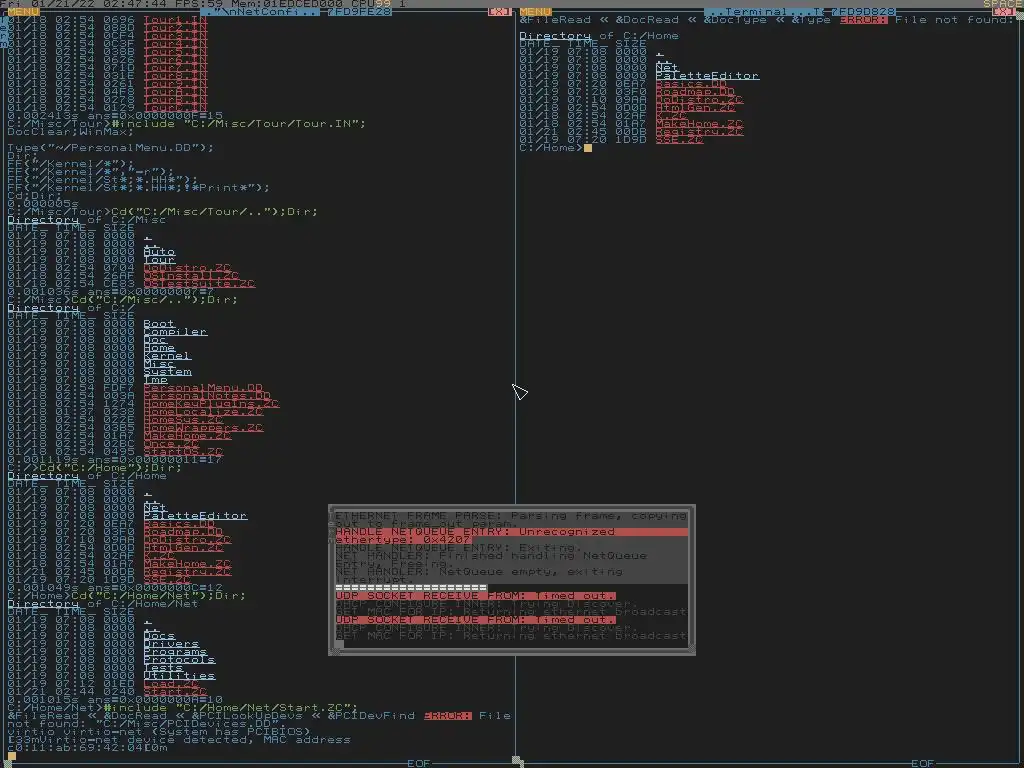Open SSE.ZC in the left window listing

click(x=167, y=579)
